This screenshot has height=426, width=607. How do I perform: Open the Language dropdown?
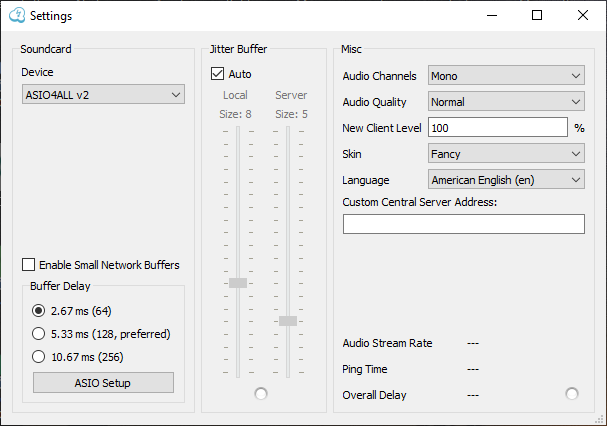tap(506, 179)
